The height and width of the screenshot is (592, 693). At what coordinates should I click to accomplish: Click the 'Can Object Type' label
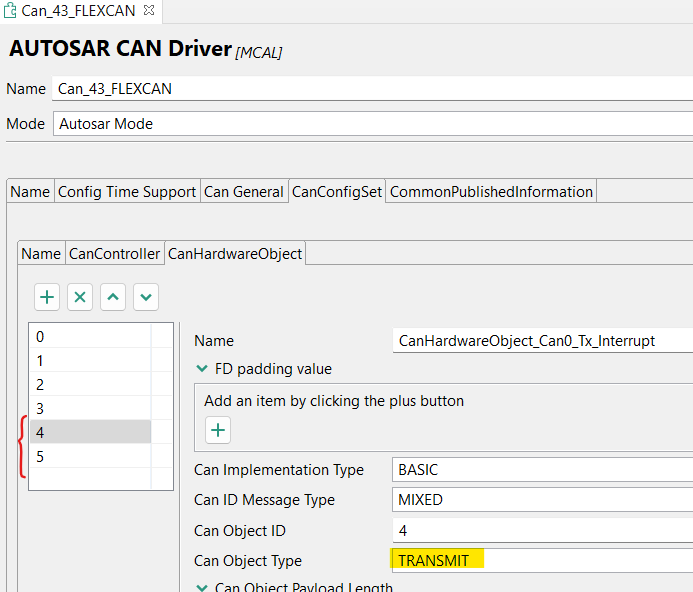tap(248, 561)
